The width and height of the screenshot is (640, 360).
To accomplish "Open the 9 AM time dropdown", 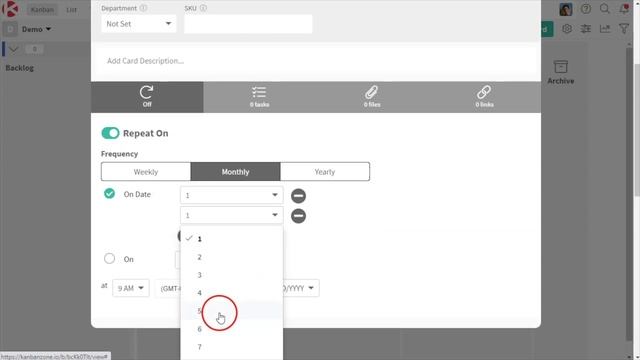I will point(131,288).
